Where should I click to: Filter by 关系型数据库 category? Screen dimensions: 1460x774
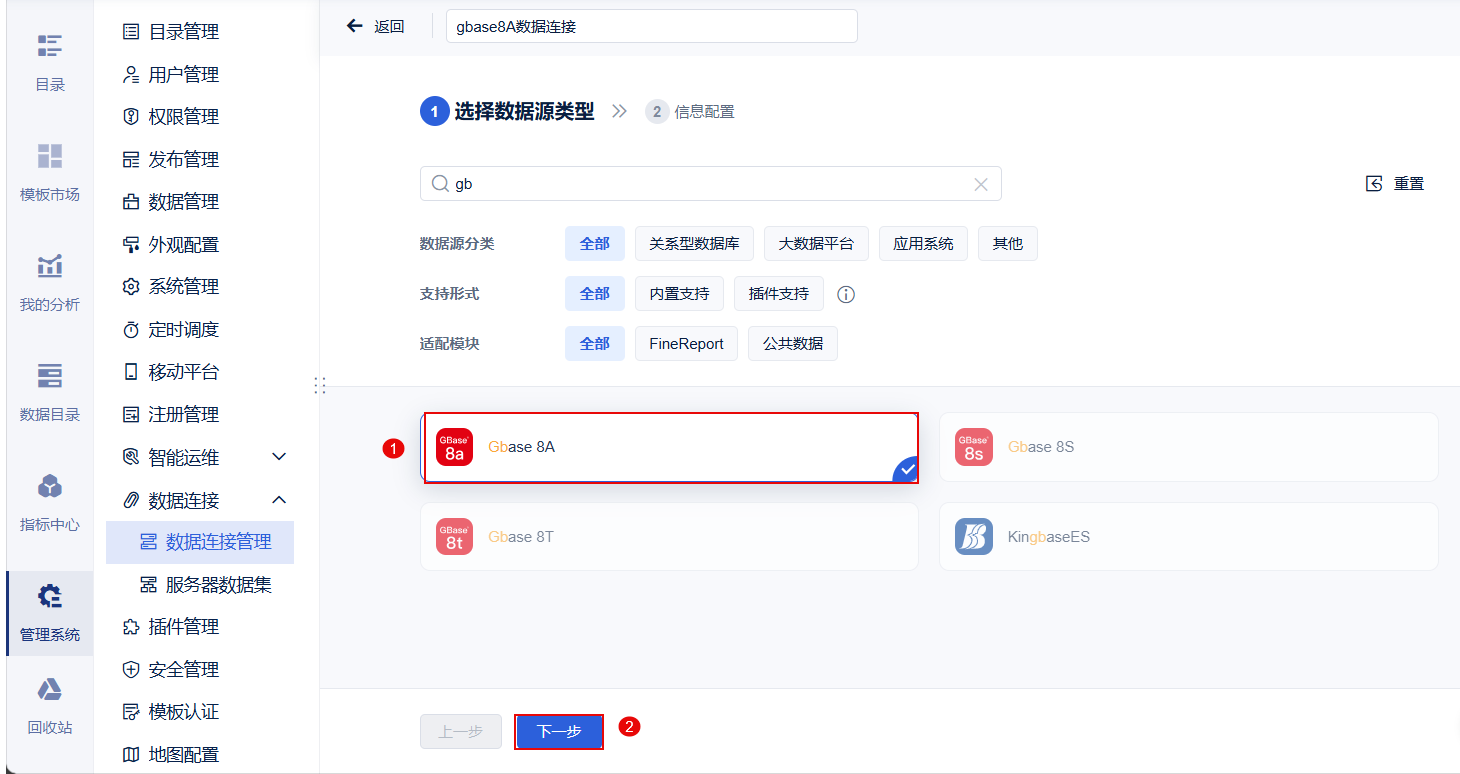click(x=695, y=244)
